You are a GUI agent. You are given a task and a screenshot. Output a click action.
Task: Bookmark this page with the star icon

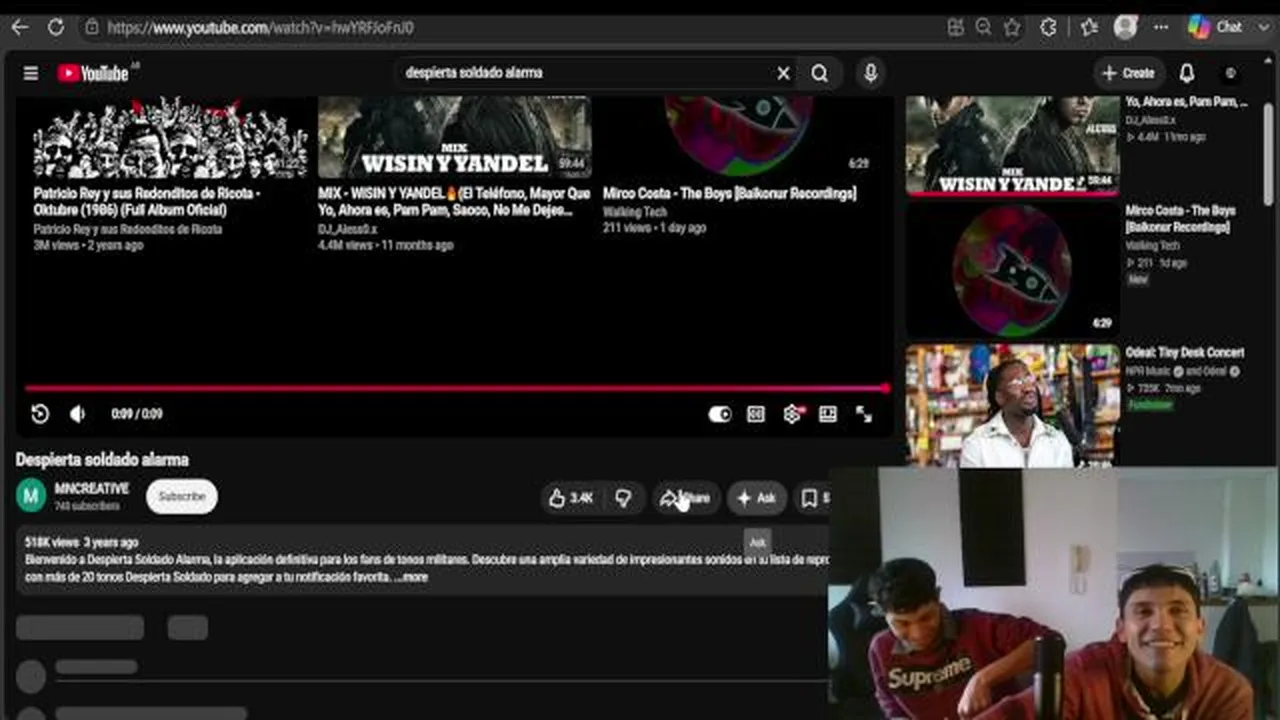1012,28
